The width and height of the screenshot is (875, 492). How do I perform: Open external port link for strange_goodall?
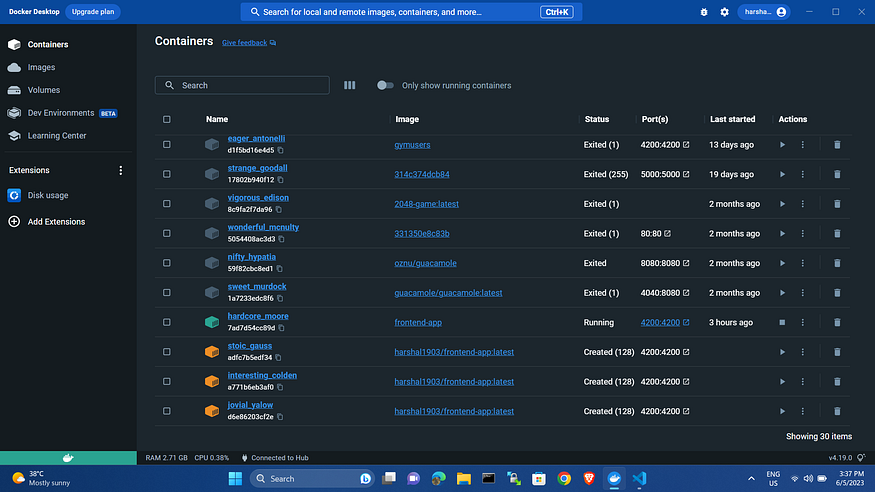[686, 174]
